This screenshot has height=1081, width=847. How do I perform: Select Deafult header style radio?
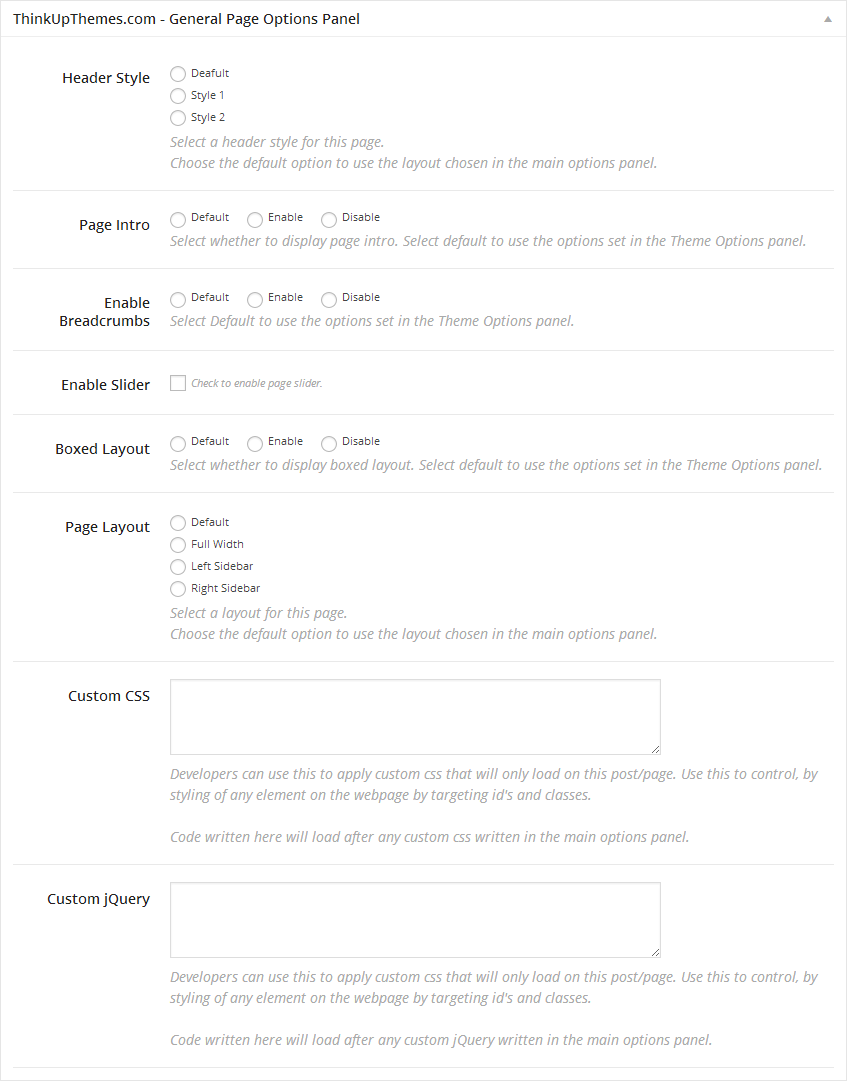pos(178,74)
